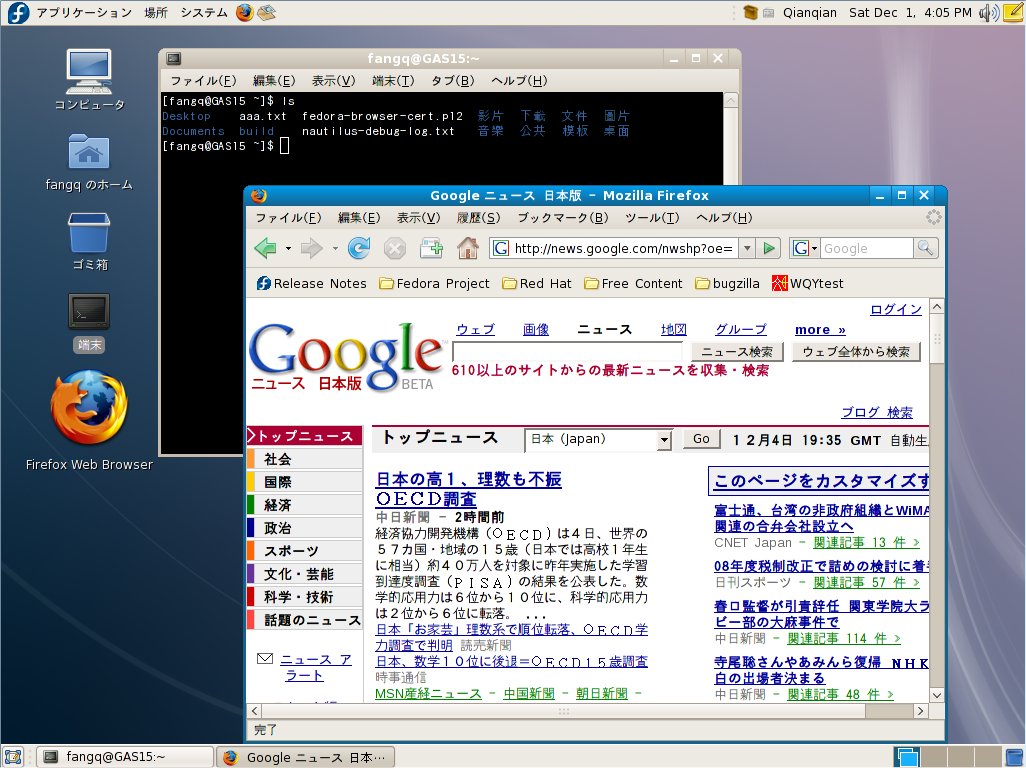Click the terminal scrollbar up arrow
Image resolution: width=1026 pixels, height=768 pixels.
(x=731, y=100)
